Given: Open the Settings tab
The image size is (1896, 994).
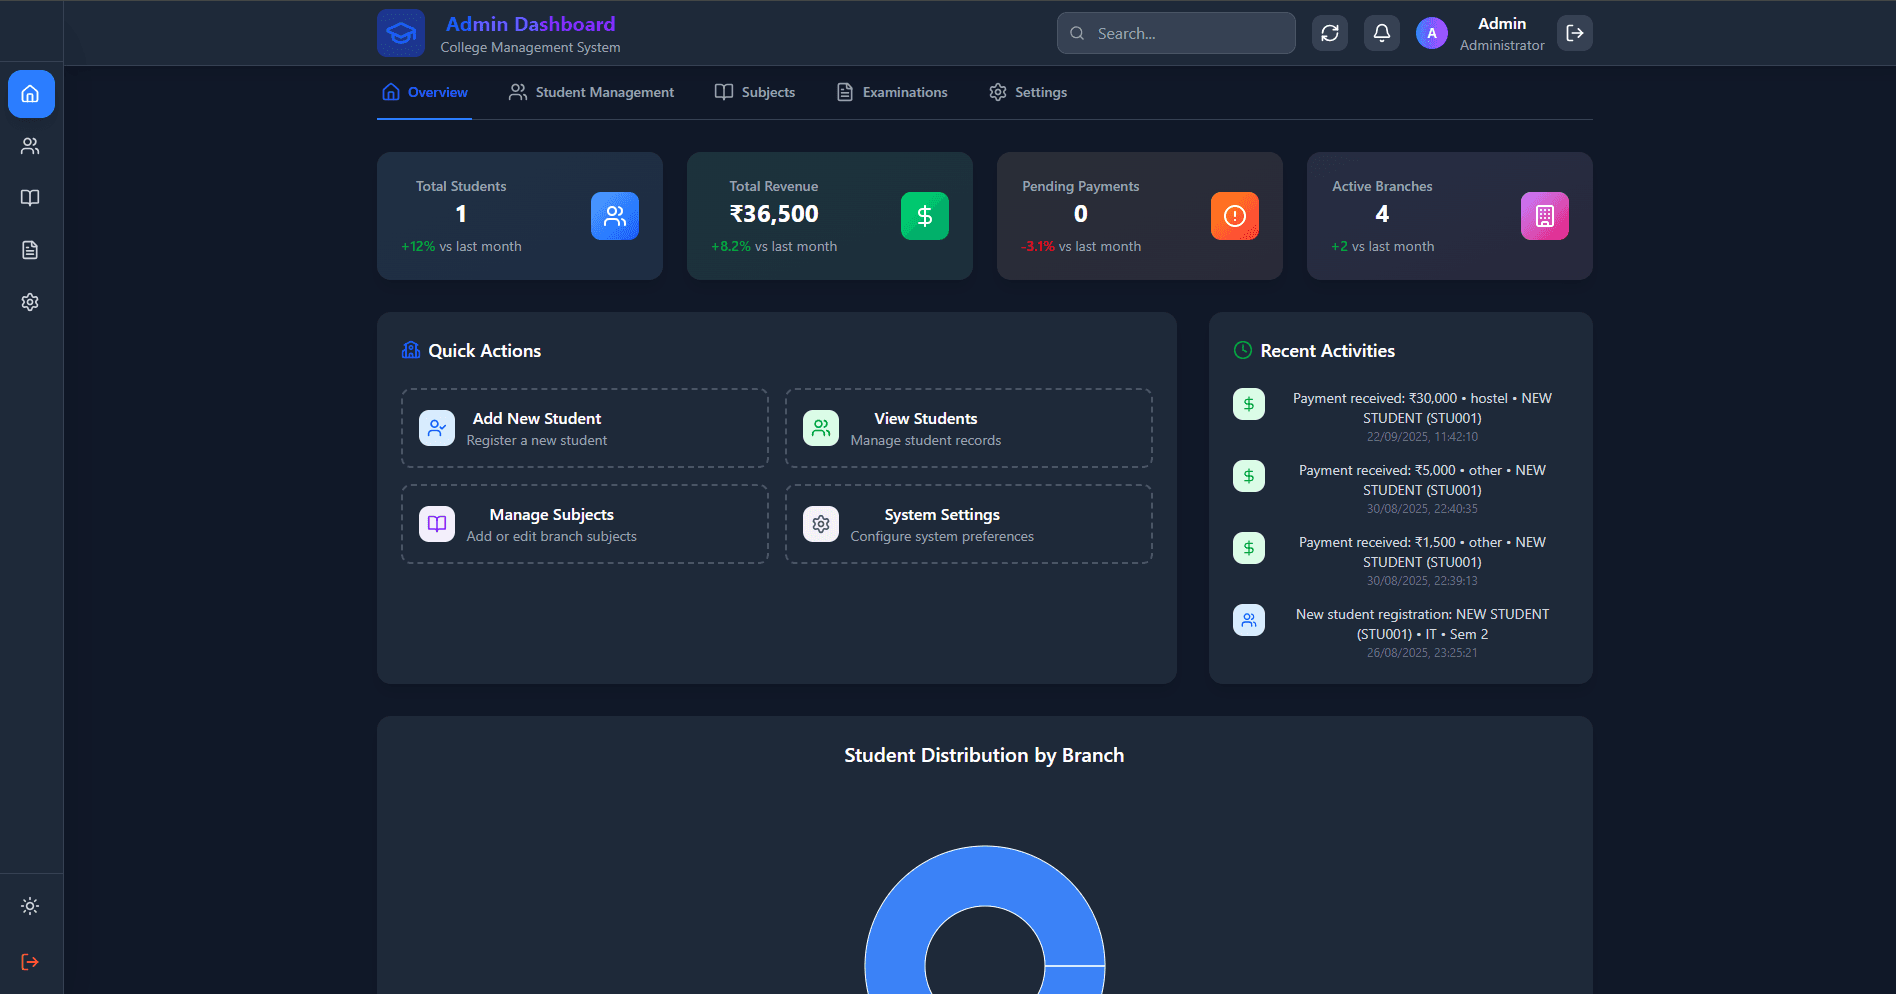Looking at the screenshot, I should pyautogui.click(x=1028, y=92).
